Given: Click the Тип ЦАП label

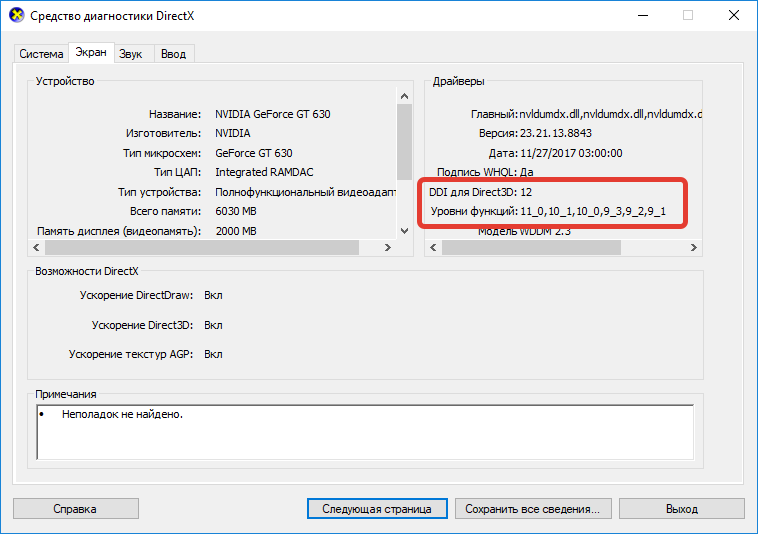Looking at the screenshot, I should (x=177, y=173).
